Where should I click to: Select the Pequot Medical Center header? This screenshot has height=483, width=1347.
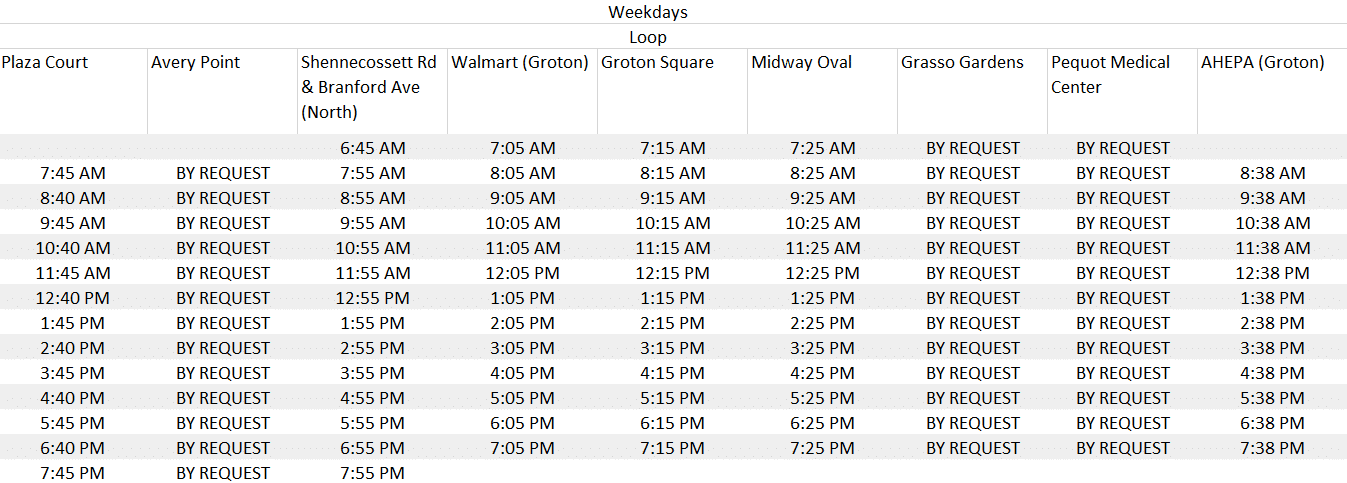click(x=1110, y=74)
